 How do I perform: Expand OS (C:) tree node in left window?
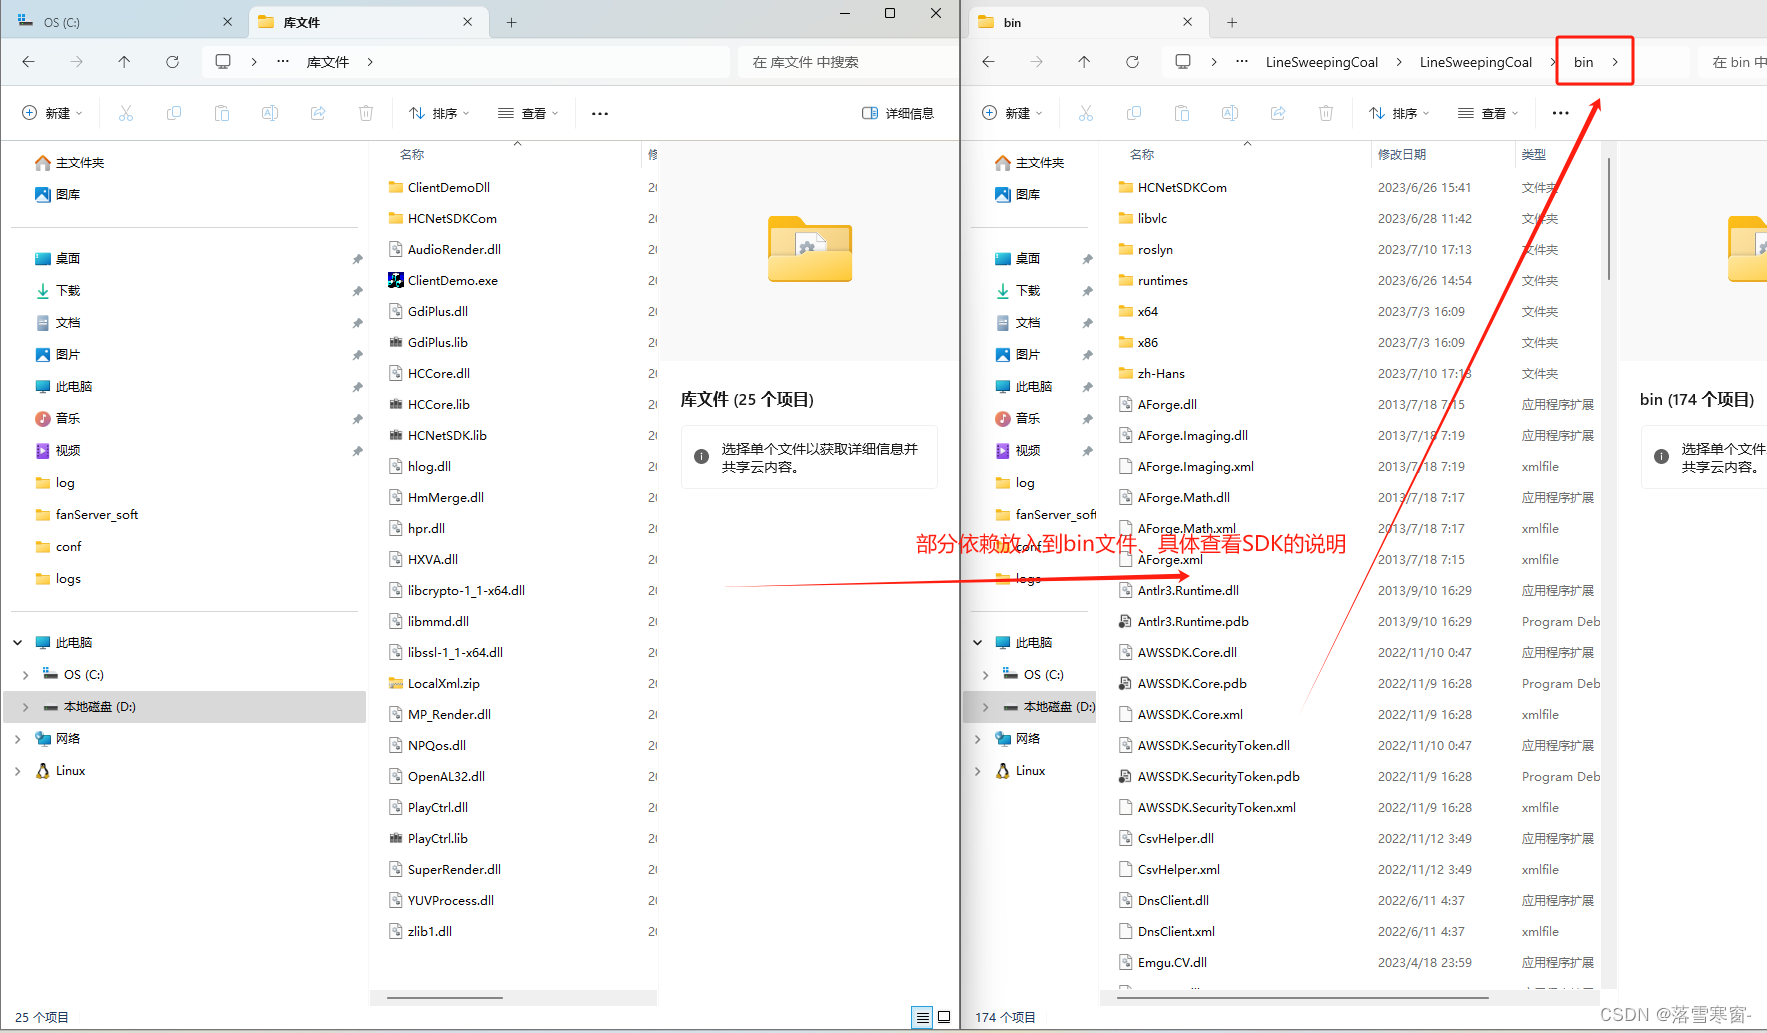point(25,675)
